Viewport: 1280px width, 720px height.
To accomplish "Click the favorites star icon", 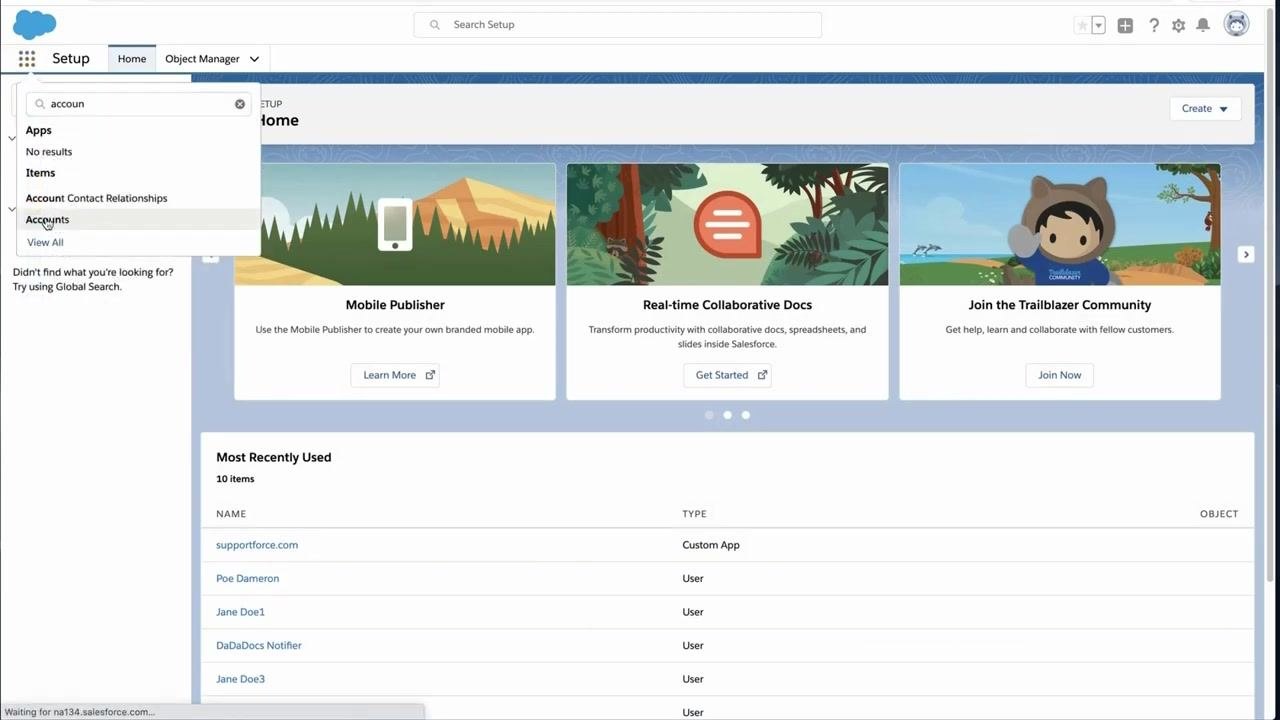I will pos(1082,26).
